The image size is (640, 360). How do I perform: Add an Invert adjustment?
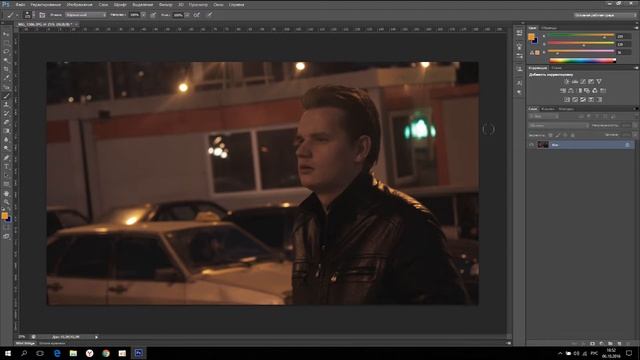pos(567,100)
